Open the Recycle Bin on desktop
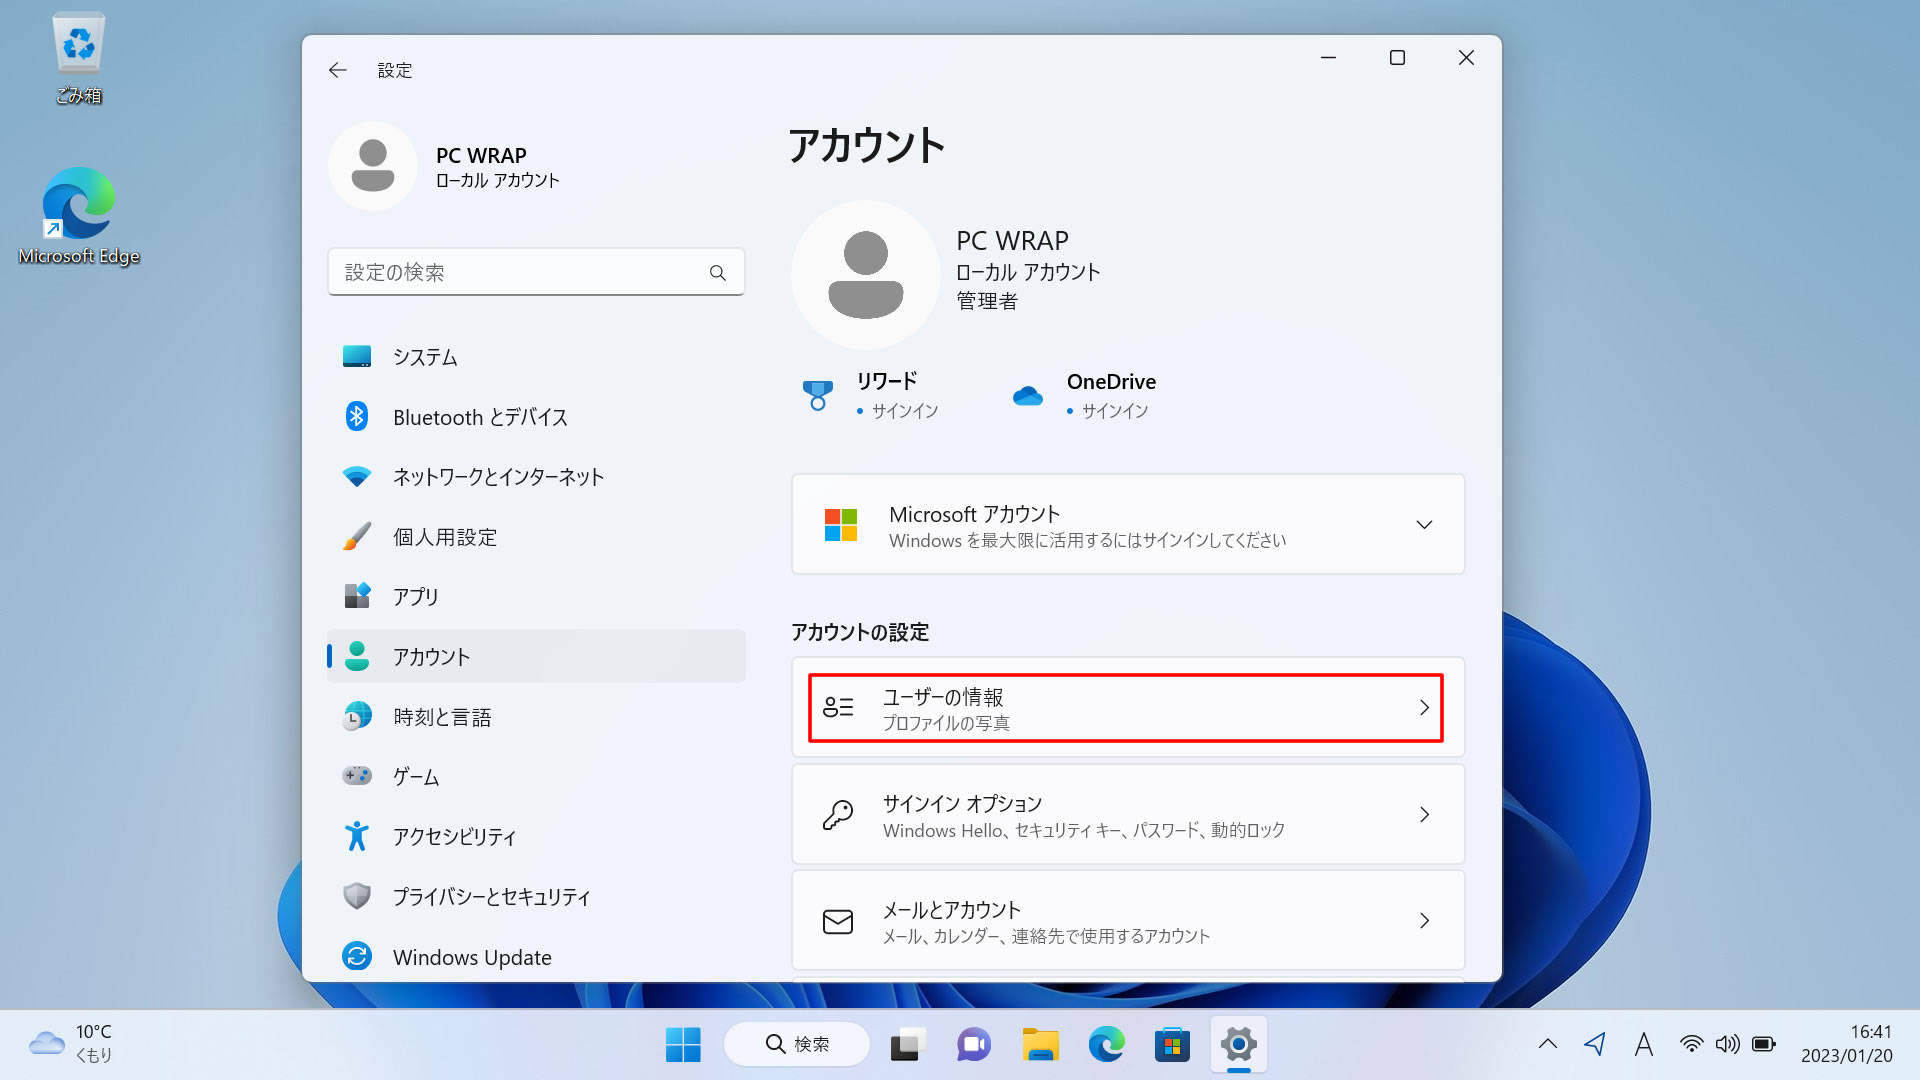 tap(78, 58)
